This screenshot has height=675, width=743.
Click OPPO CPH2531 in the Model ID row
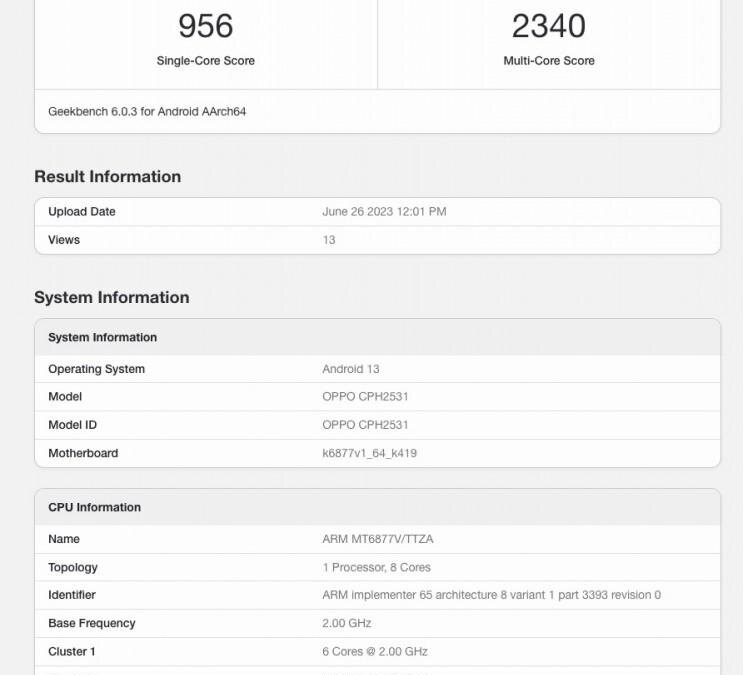click(x=365, y=425)
